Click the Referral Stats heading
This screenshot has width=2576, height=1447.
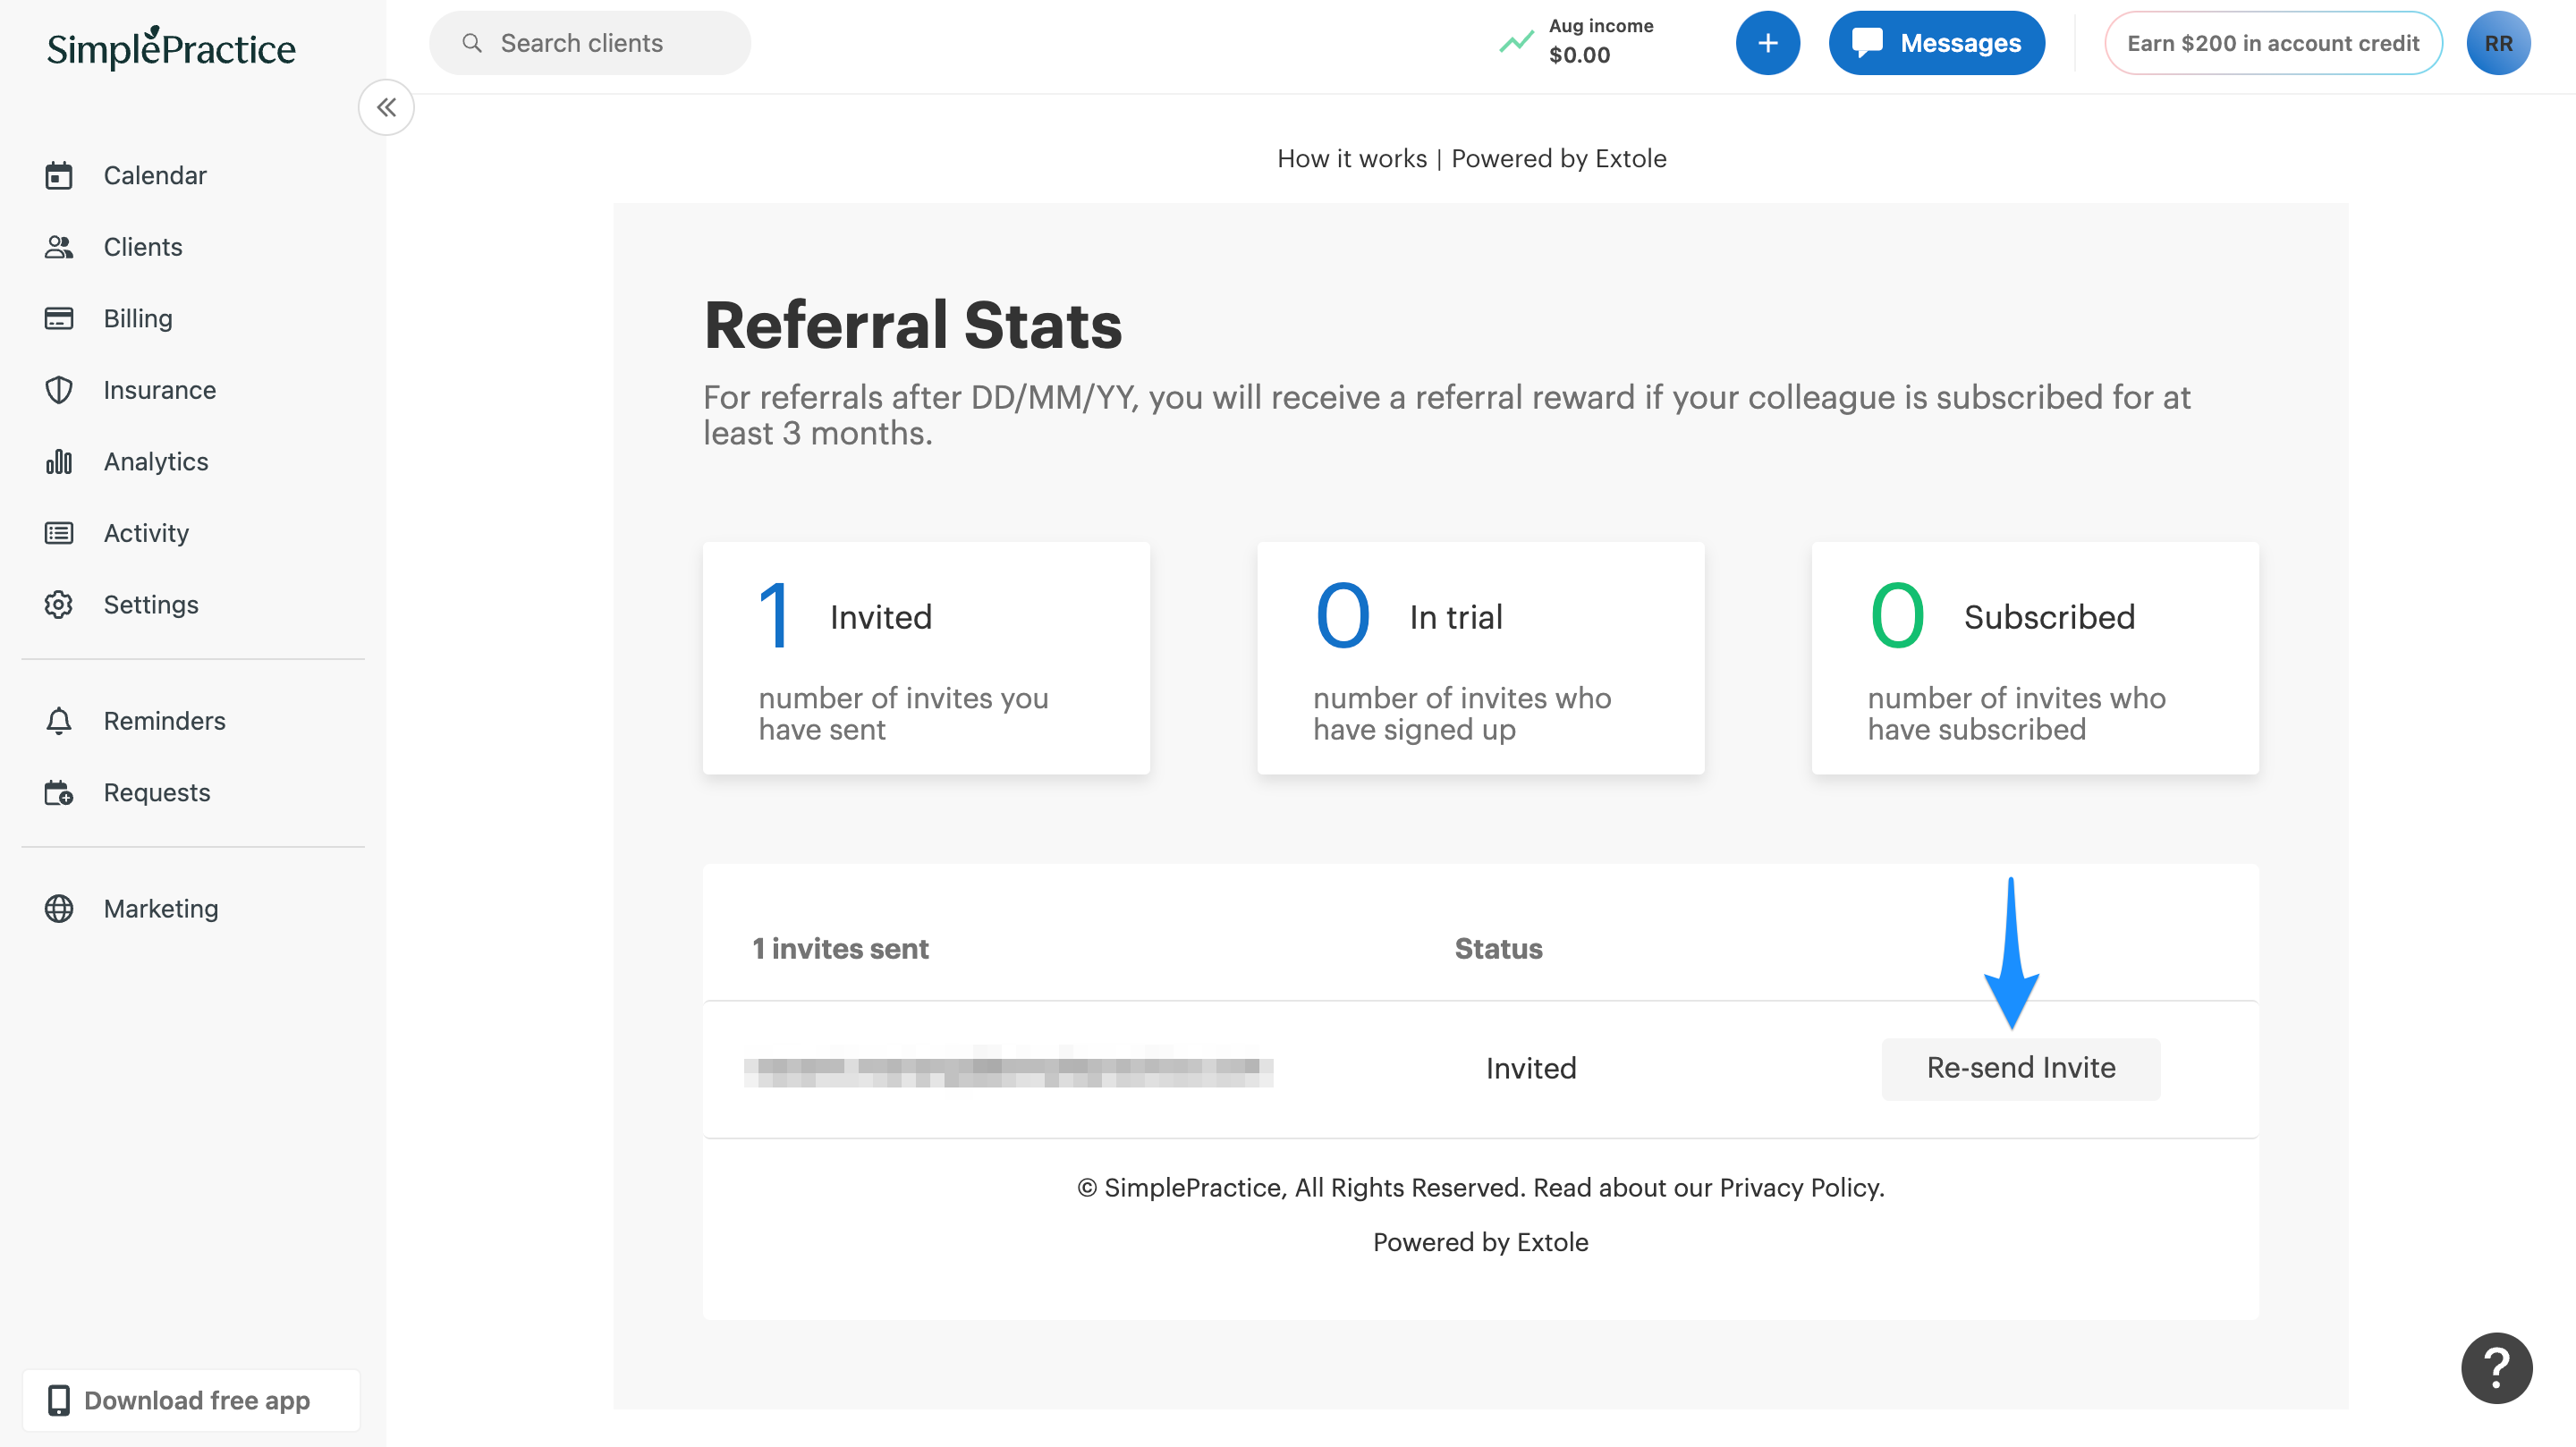pyautogui.click(x=913, y=325)
